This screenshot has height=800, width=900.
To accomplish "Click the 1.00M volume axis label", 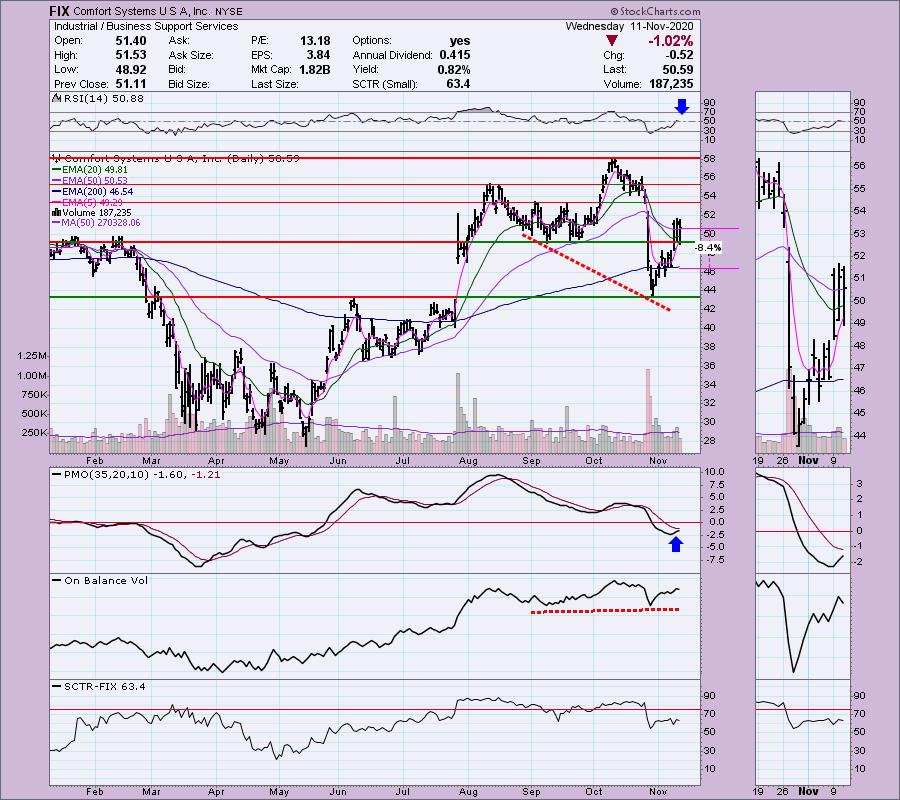I will click(x=32, y=376).
